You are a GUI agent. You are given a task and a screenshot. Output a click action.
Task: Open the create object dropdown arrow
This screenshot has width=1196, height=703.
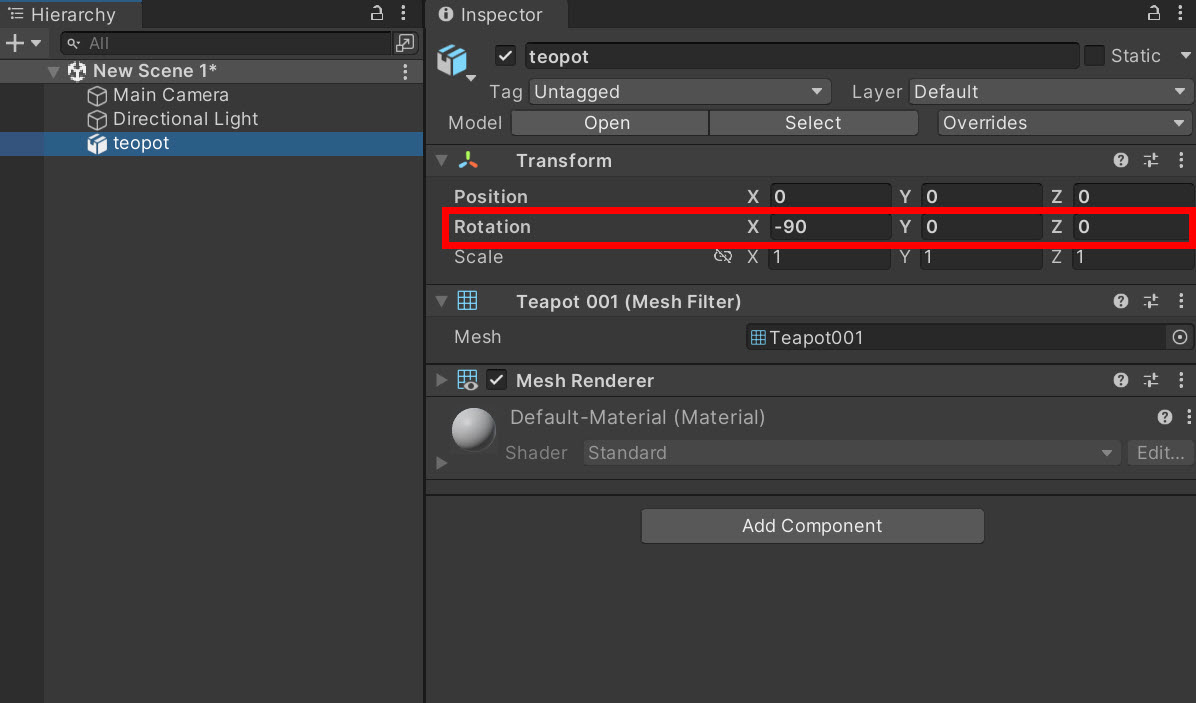click(x=36, y=43)
